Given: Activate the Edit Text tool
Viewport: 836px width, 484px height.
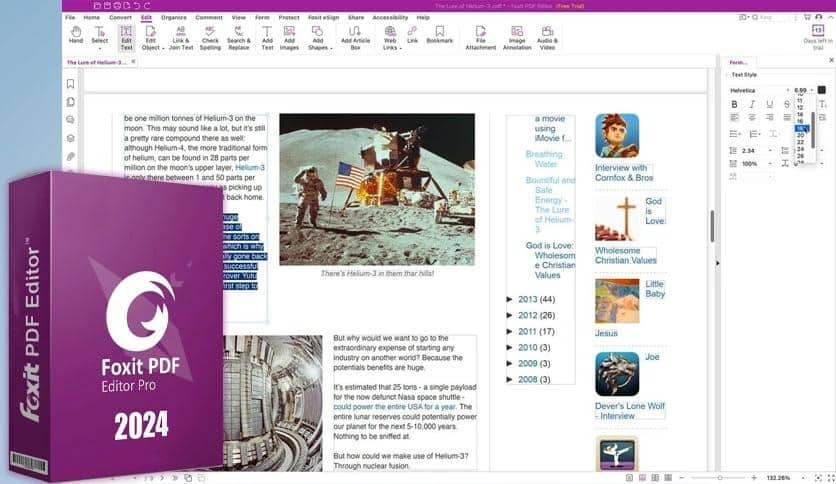Looking at the screenshot, I should (x=126, y=36).
